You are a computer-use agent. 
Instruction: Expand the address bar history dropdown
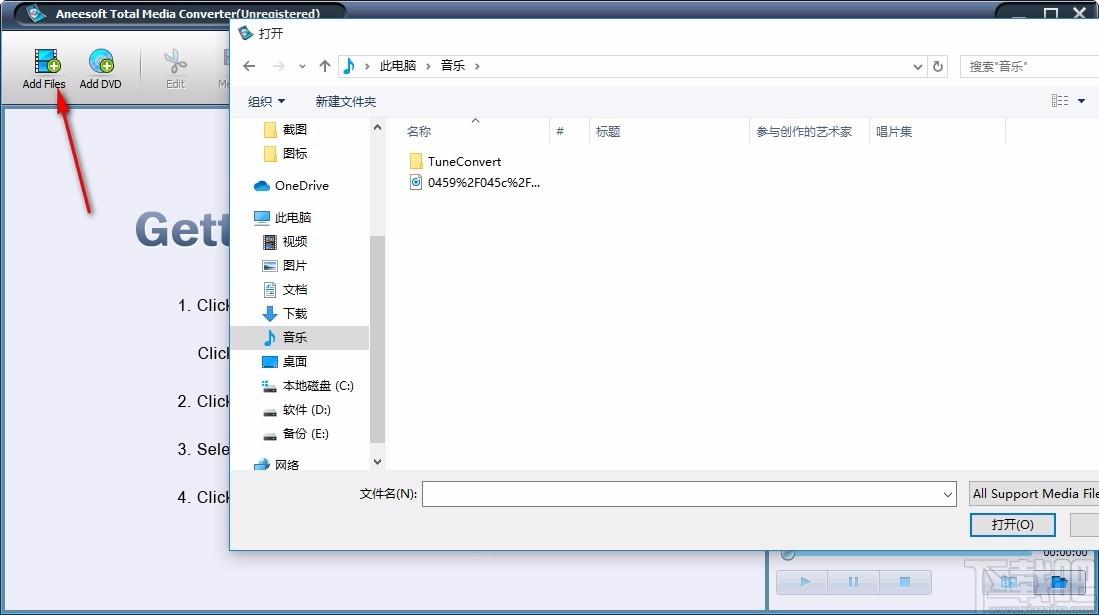(917, 67)
